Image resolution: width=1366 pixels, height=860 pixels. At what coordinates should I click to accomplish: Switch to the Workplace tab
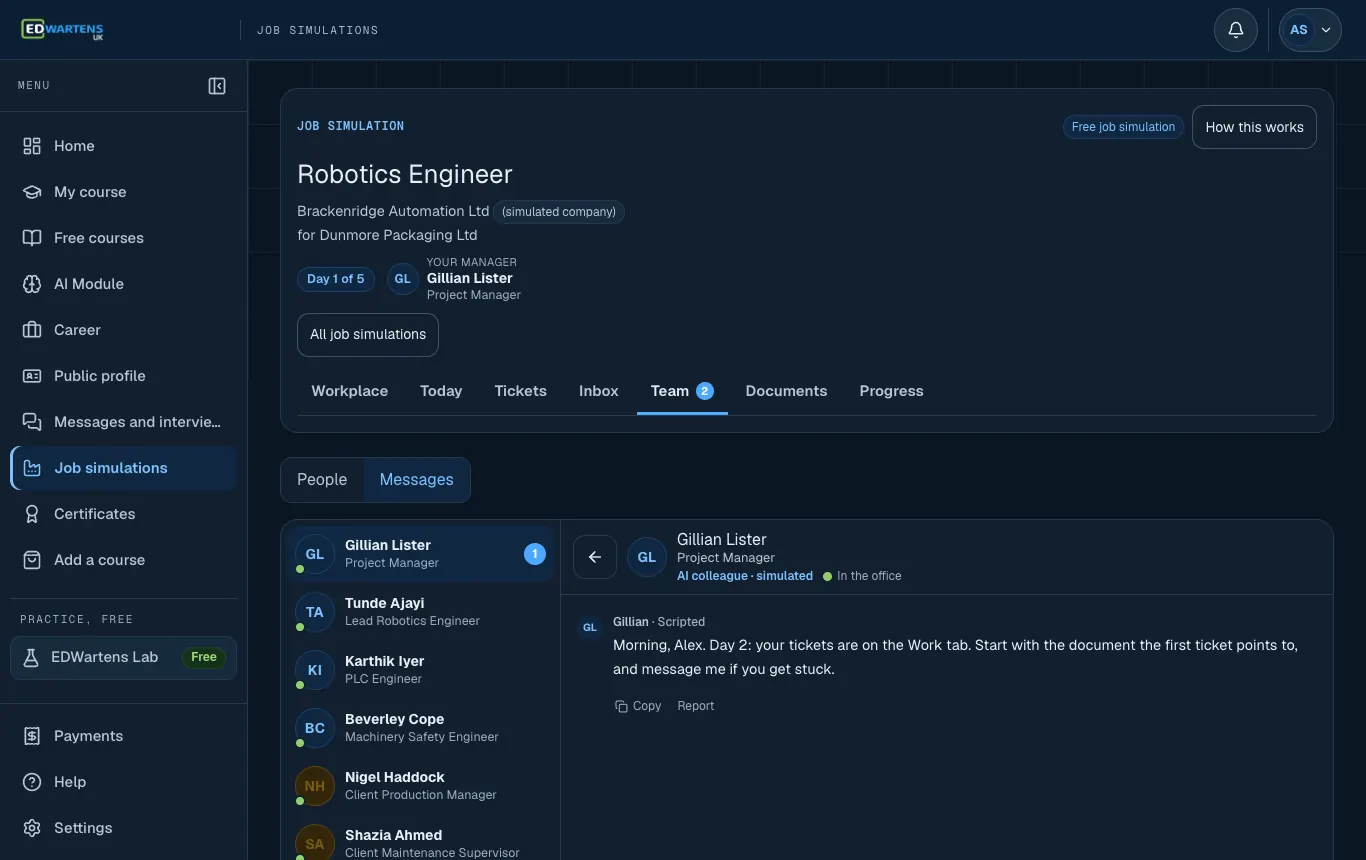(x=350, y=391)
